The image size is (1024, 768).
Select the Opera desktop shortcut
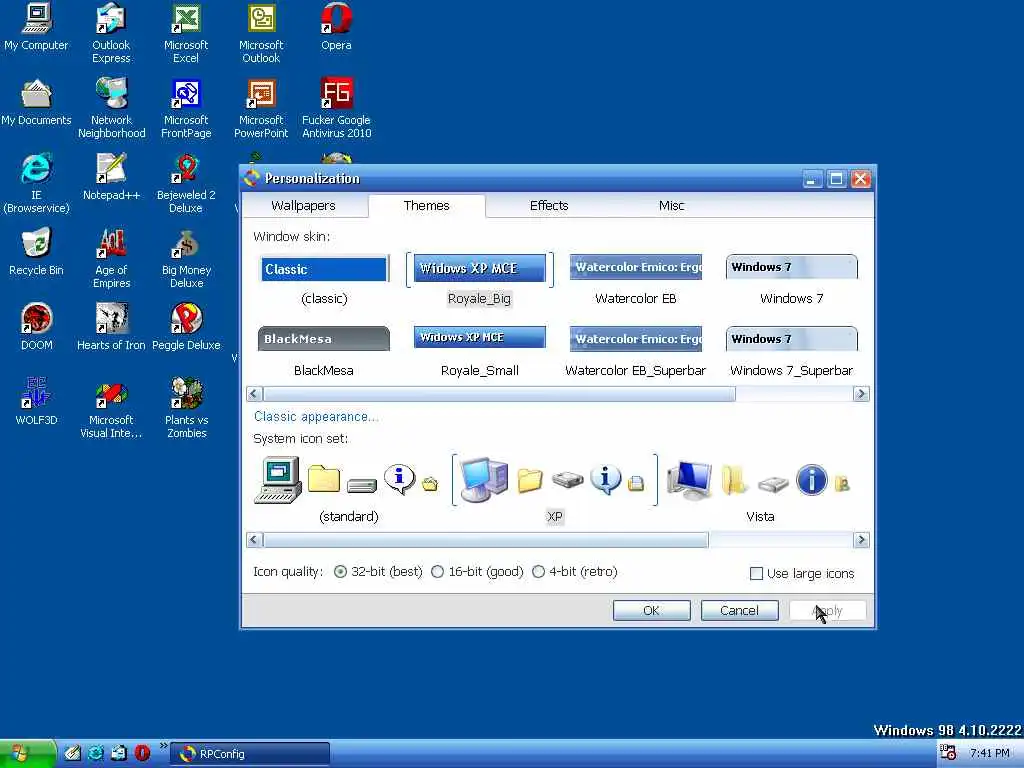(336, 27)
